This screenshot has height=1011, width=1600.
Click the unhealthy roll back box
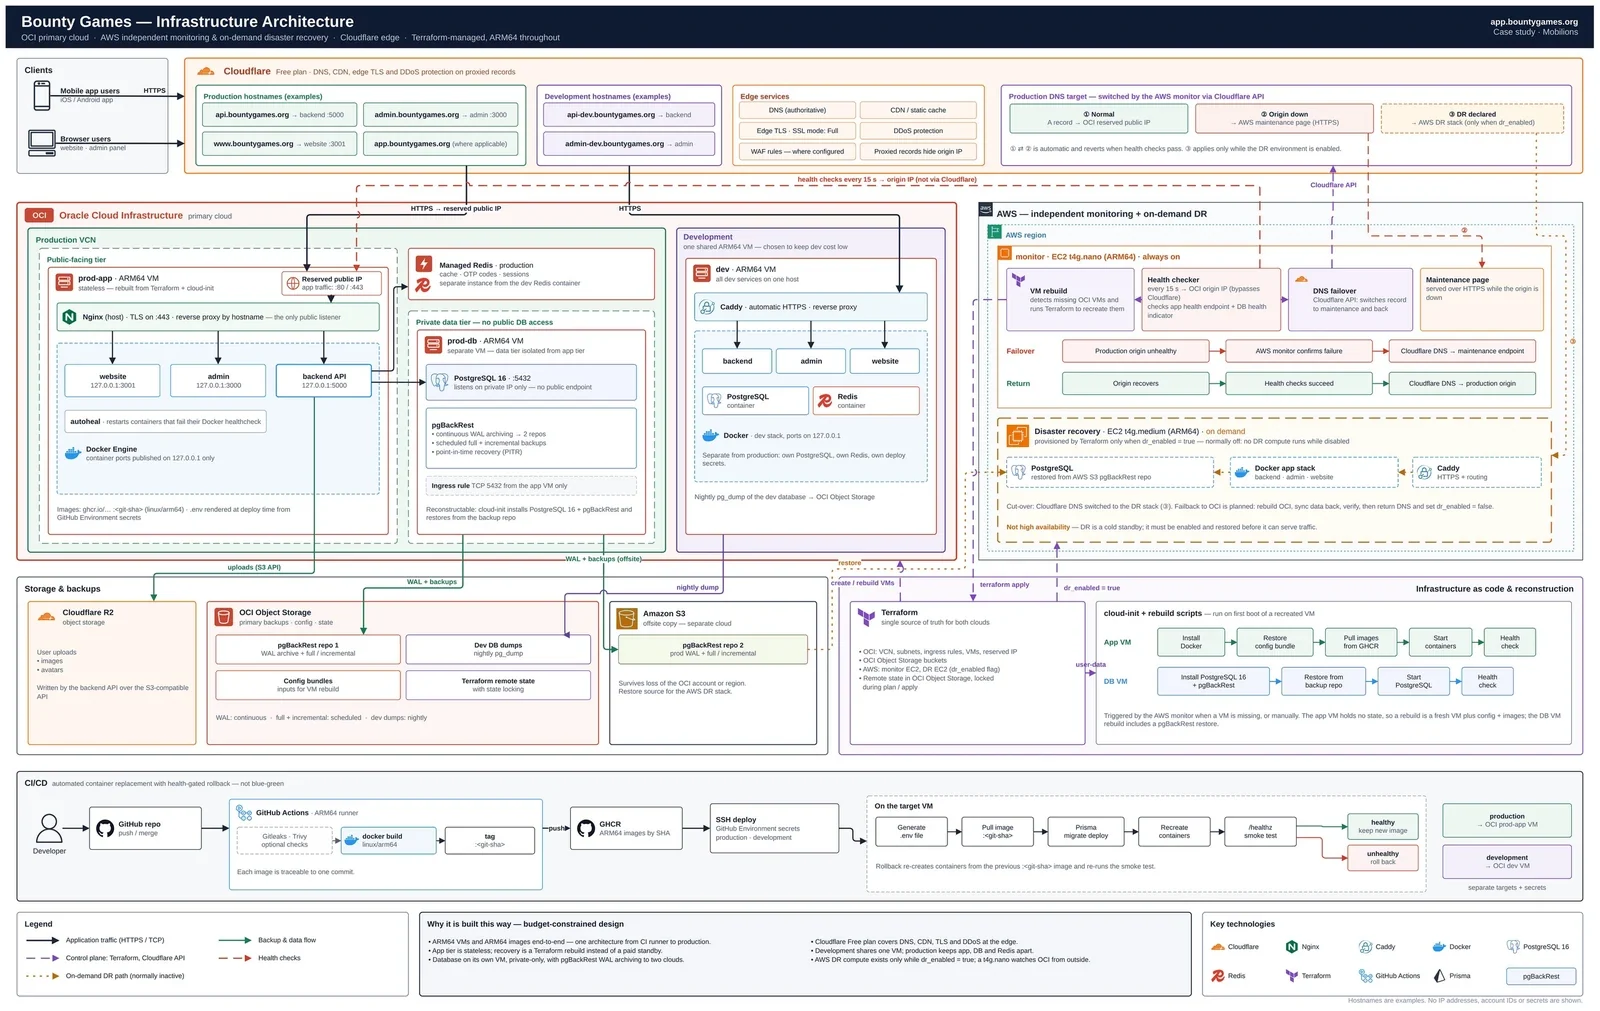tap(1383, 858)
